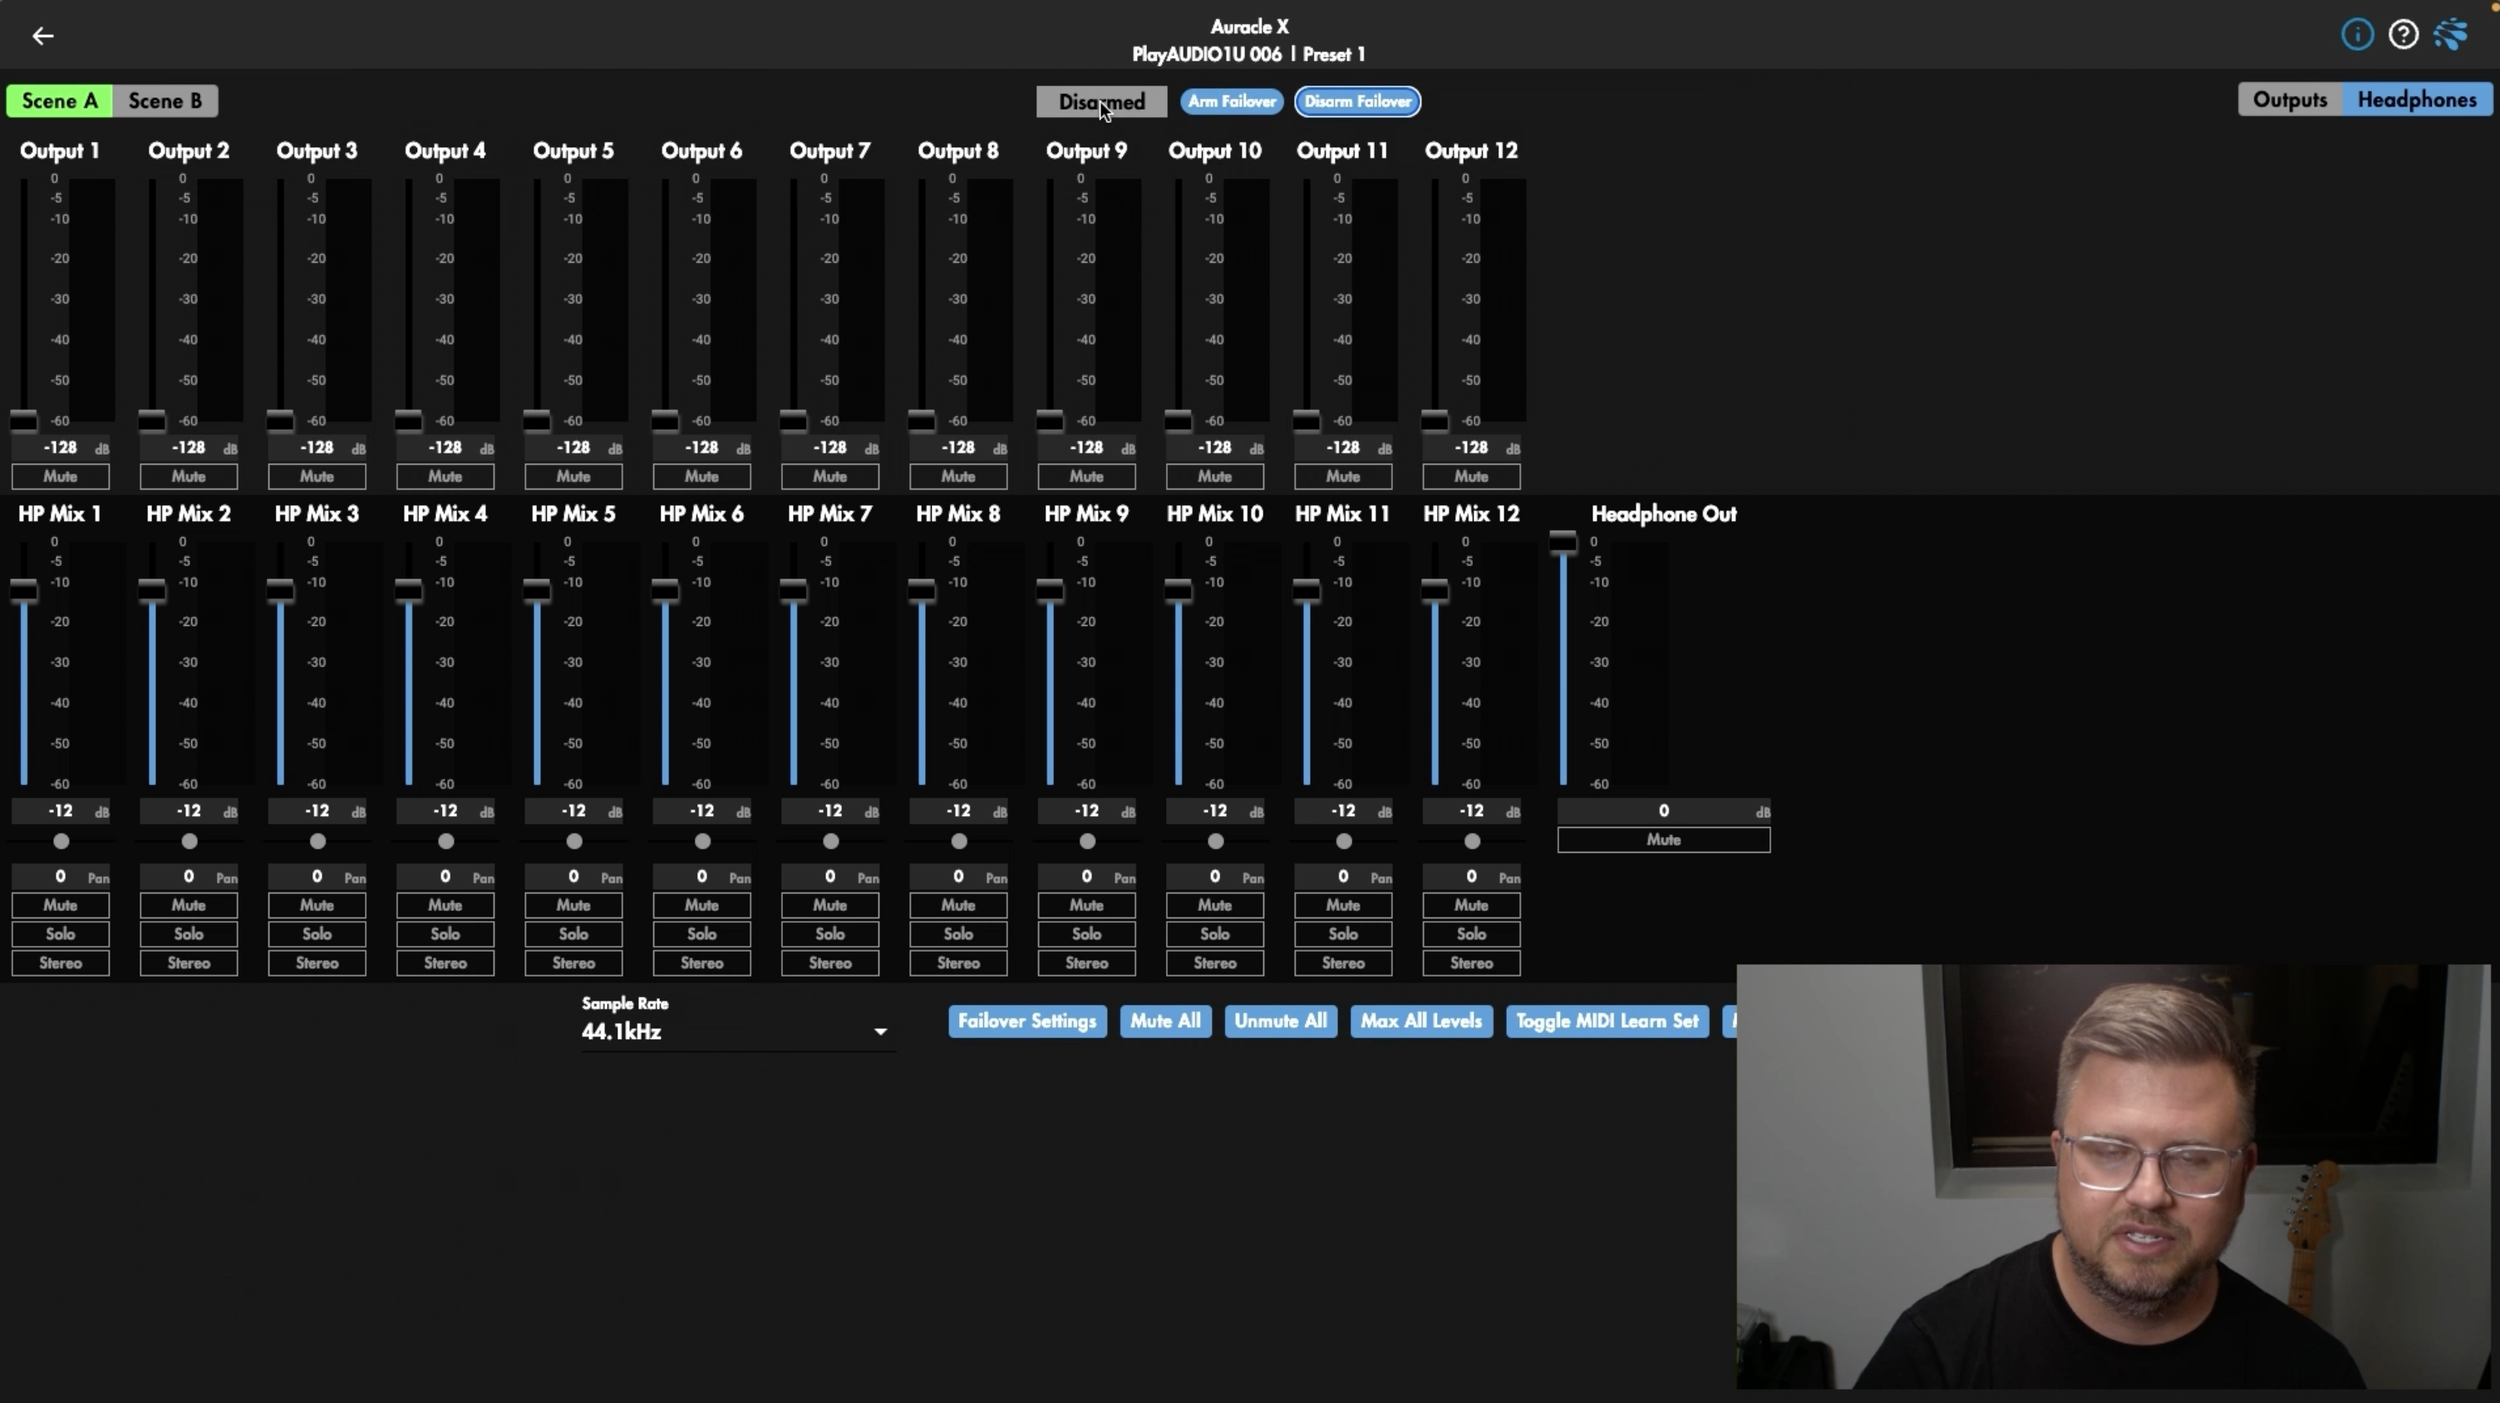Click Mute All button
The image size is (2500, 1403).
tap(1165, 1021)
